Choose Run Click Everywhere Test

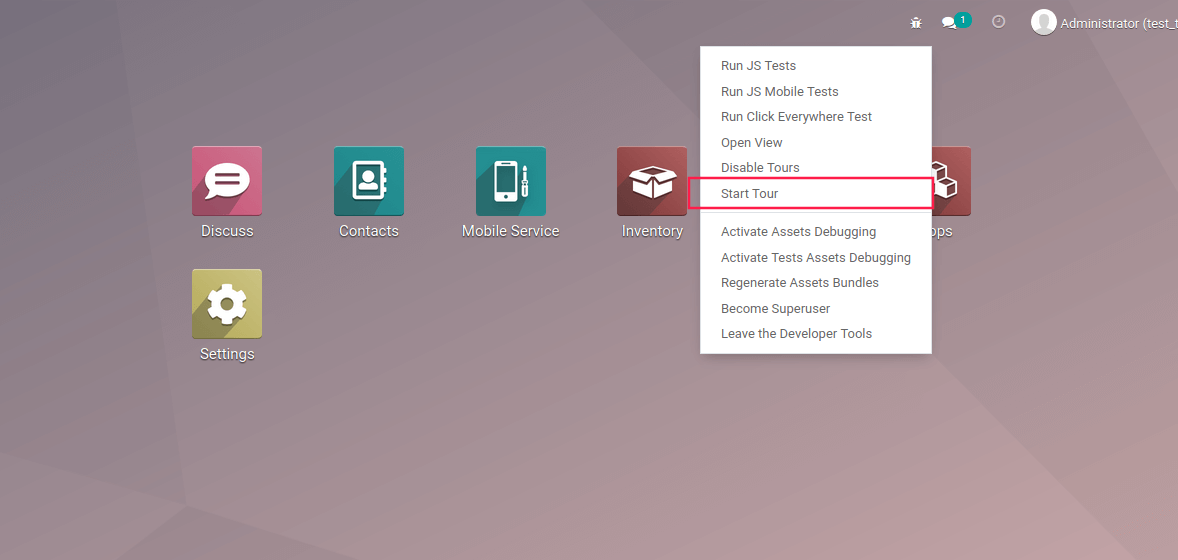click(x=816, y=117)
